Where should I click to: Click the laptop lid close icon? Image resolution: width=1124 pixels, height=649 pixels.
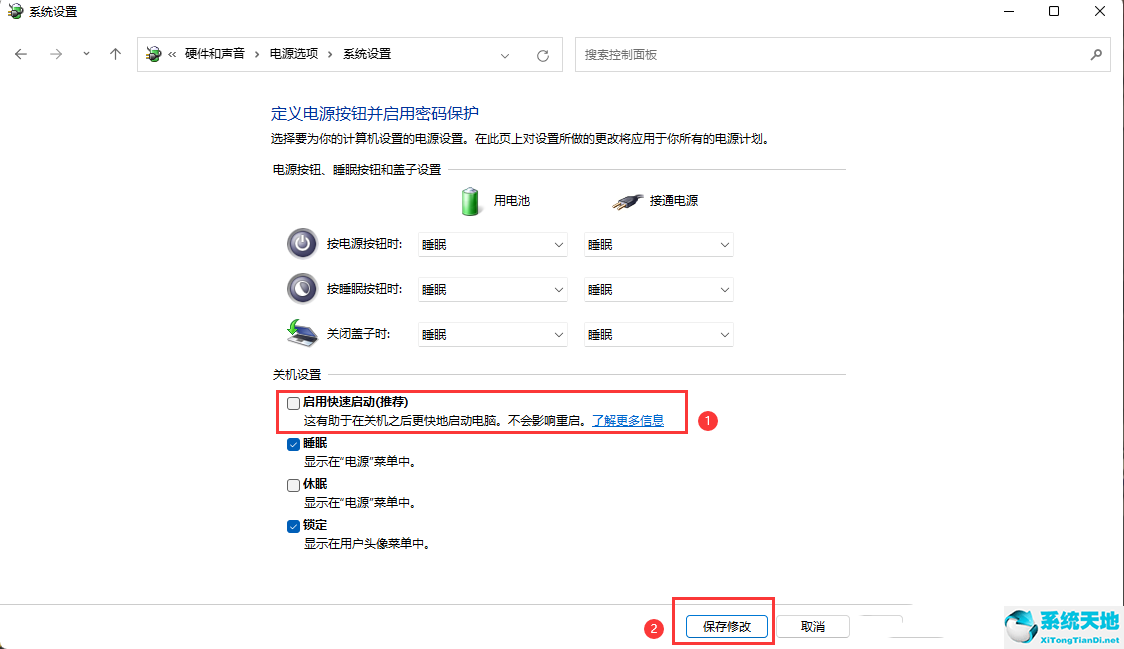click(x=302, y=334)
